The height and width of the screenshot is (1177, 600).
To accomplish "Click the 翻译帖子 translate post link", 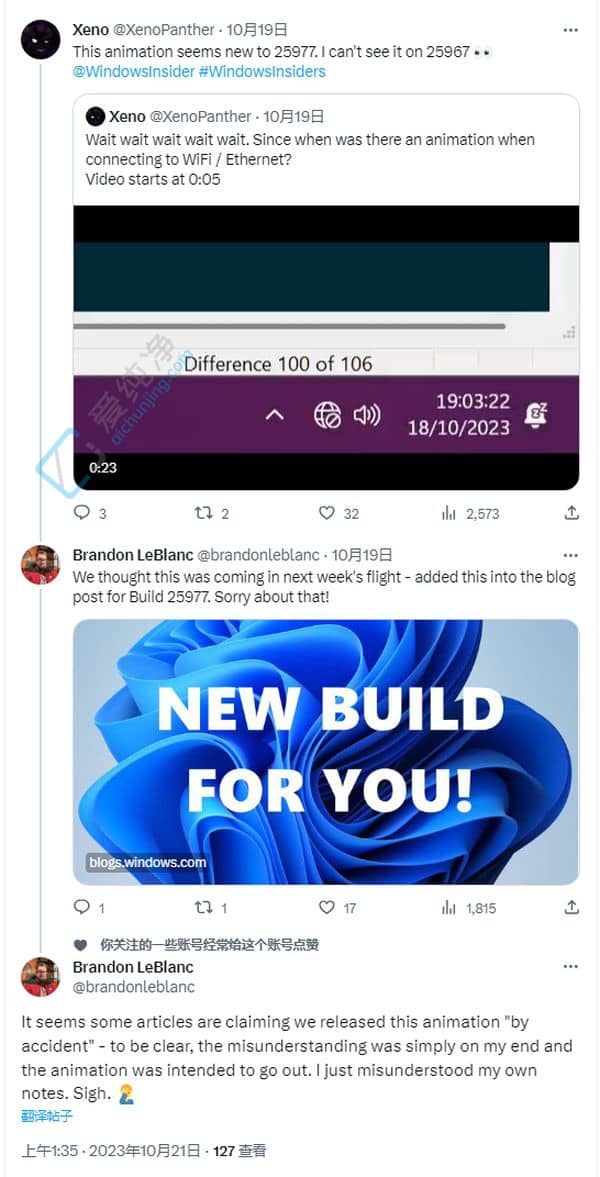I will pos(47,1115).
